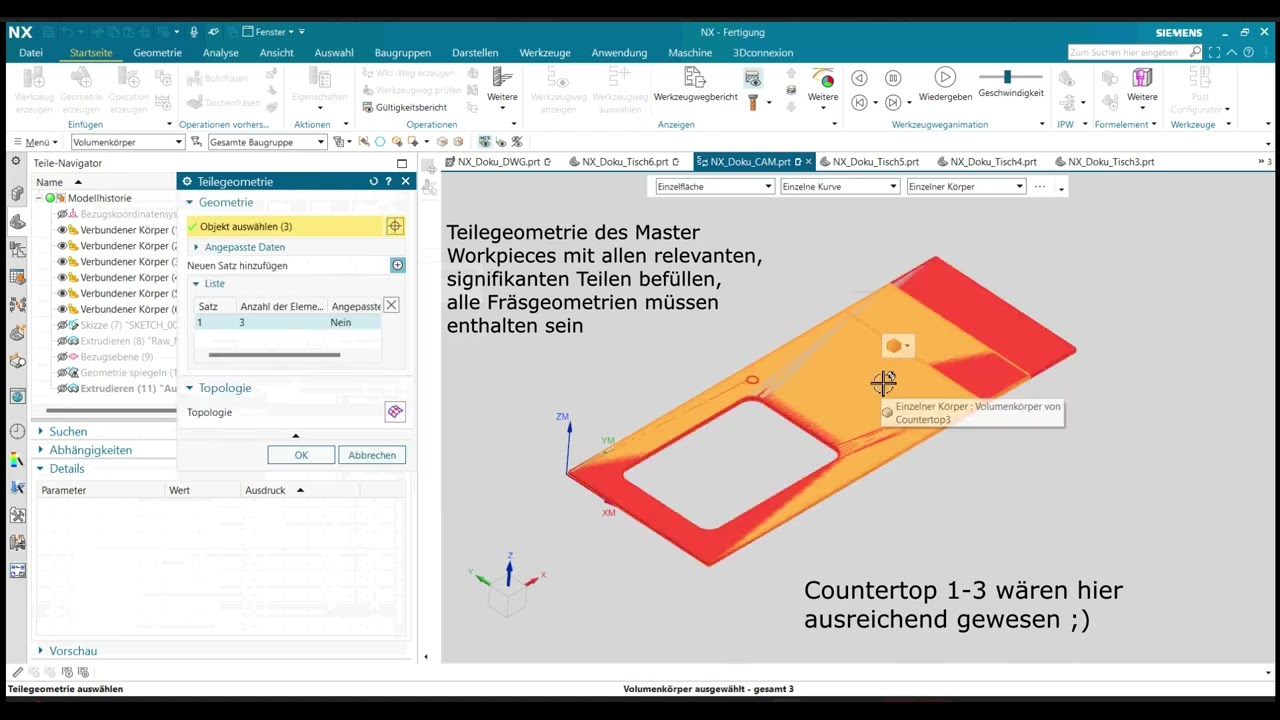Switch to the Geometrie ribbon tab
The height and width of the screenshot is (720, 1280).
[157, 53]
